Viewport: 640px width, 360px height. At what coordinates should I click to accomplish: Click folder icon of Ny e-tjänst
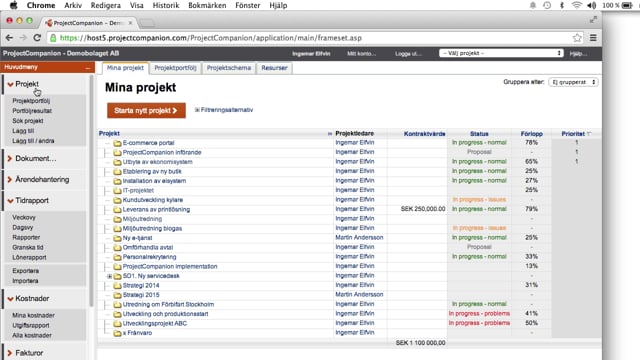click(x=118, y=238)
